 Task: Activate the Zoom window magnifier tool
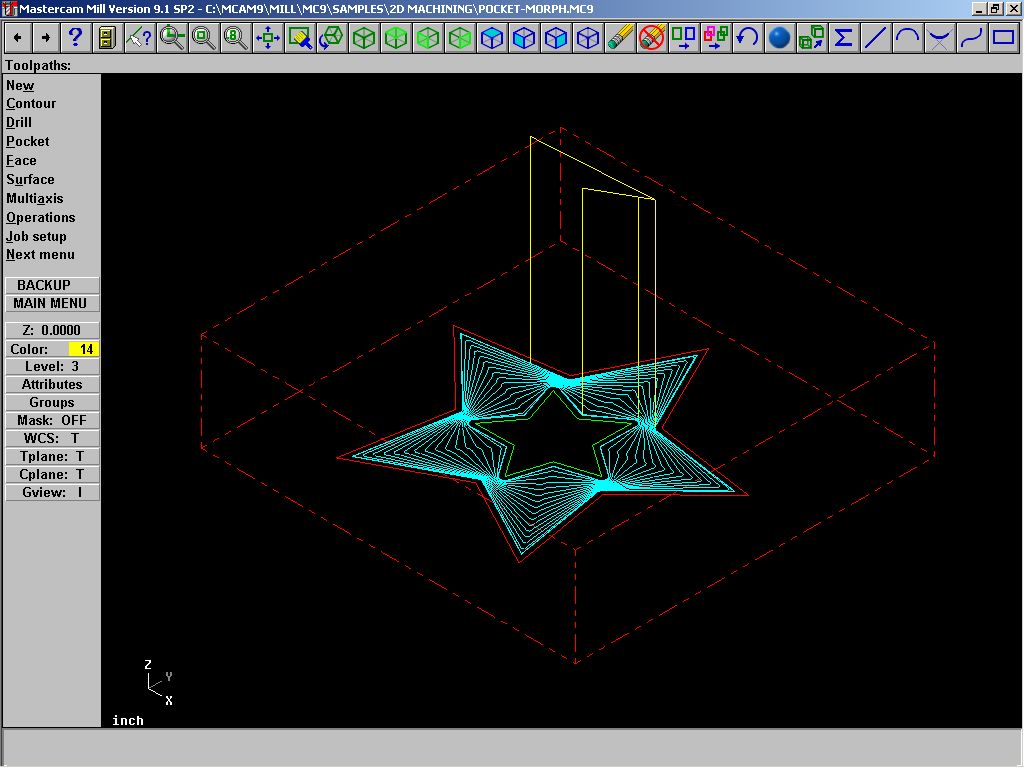[x=172, y=38]
